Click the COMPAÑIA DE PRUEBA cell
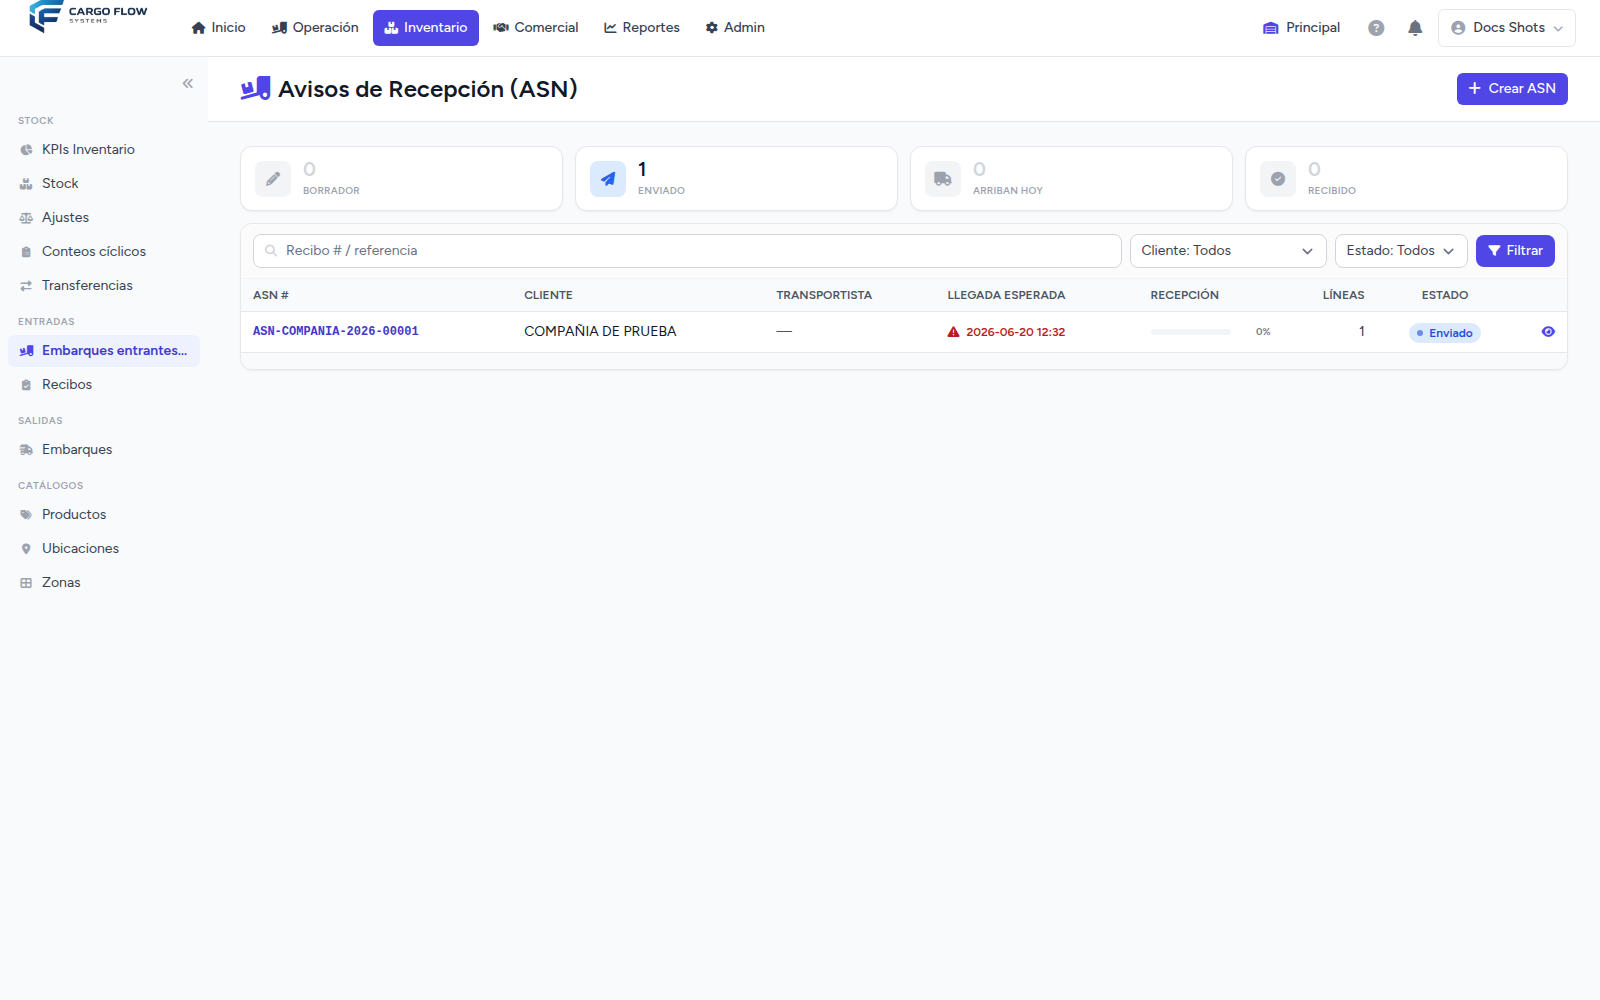 click(600, 332)
